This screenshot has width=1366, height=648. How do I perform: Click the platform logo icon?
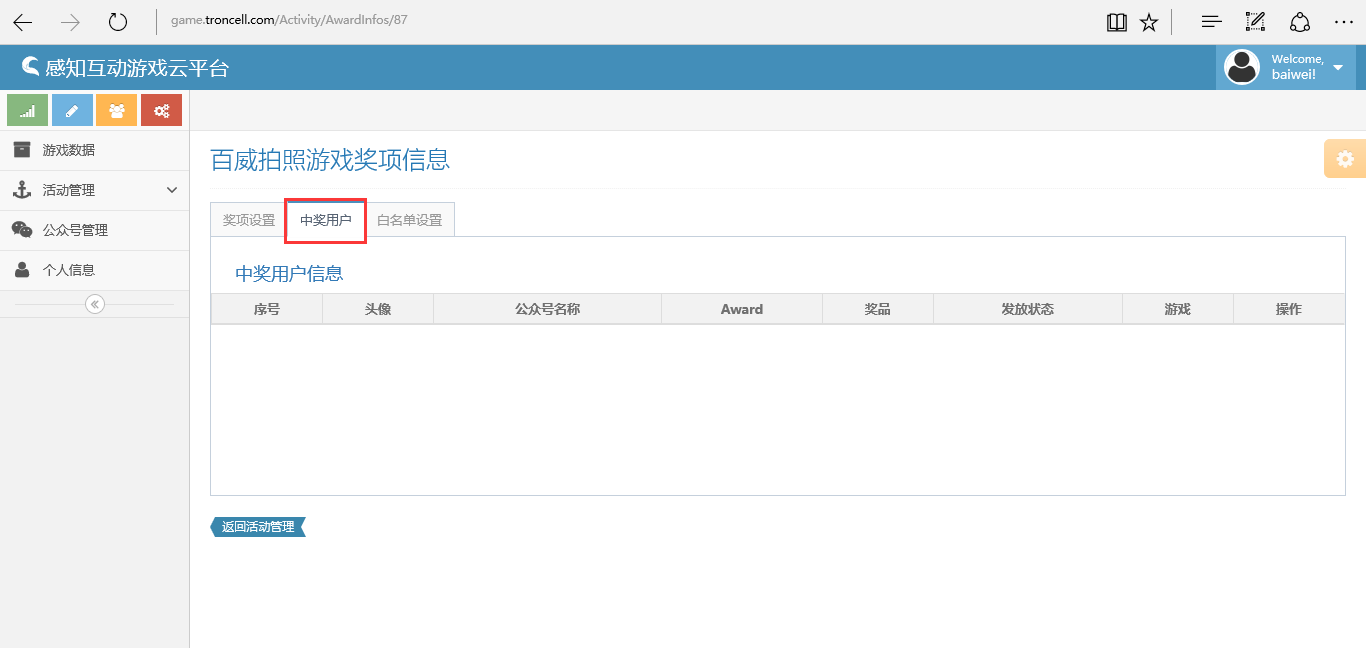31,67
